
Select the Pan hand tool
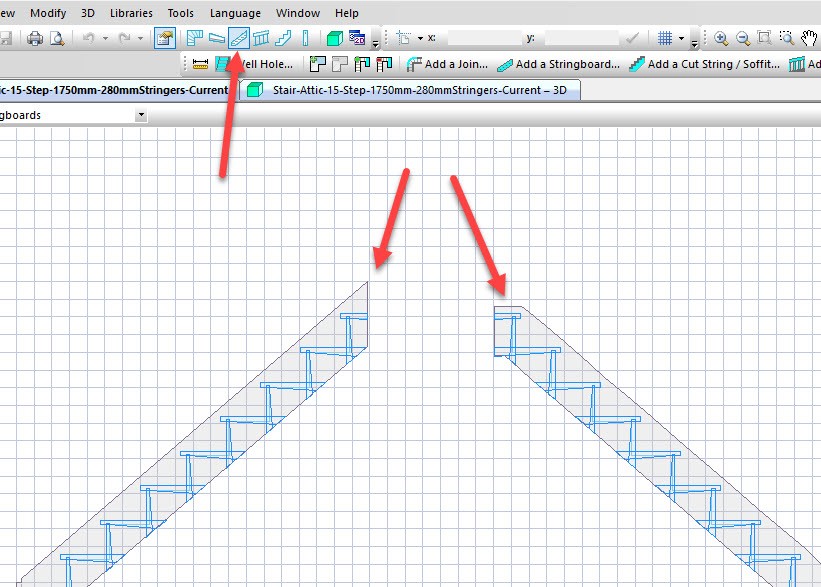(809, 38)
